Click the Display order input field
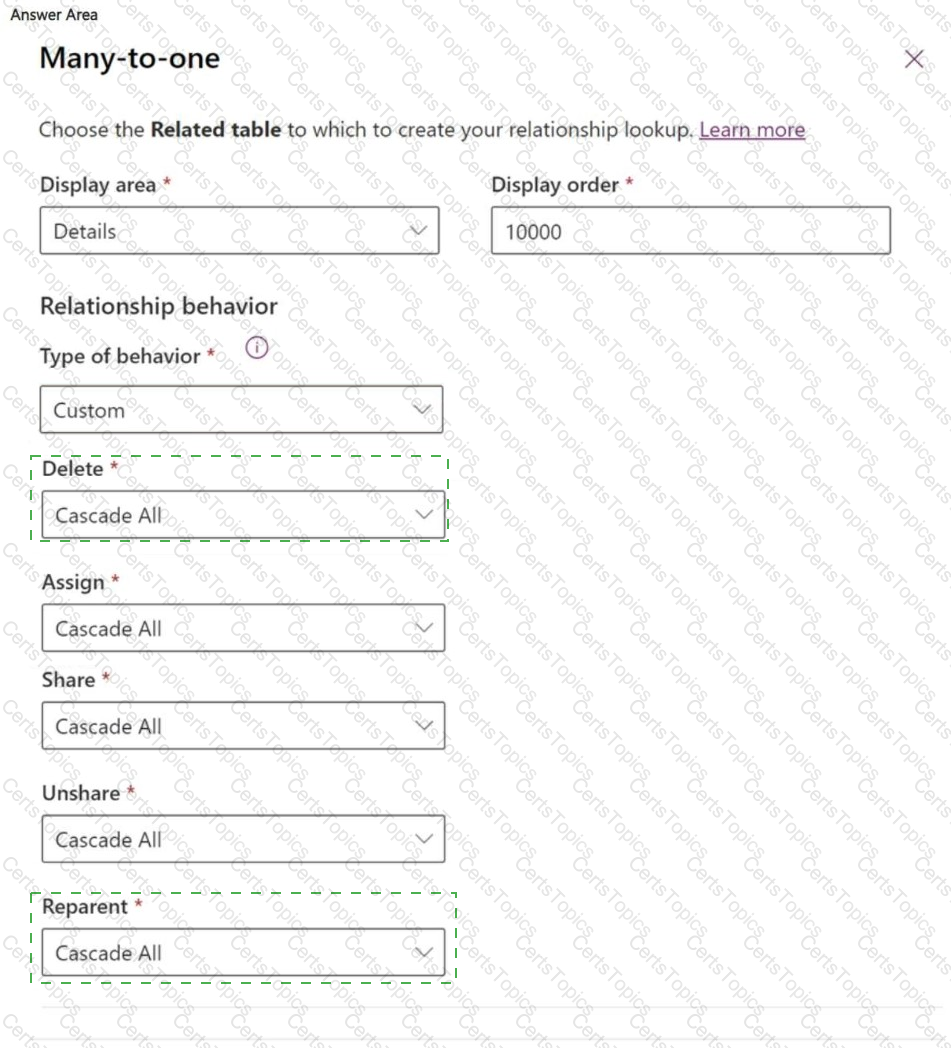Screen dimensions: 951x1048 click(690, 231)
